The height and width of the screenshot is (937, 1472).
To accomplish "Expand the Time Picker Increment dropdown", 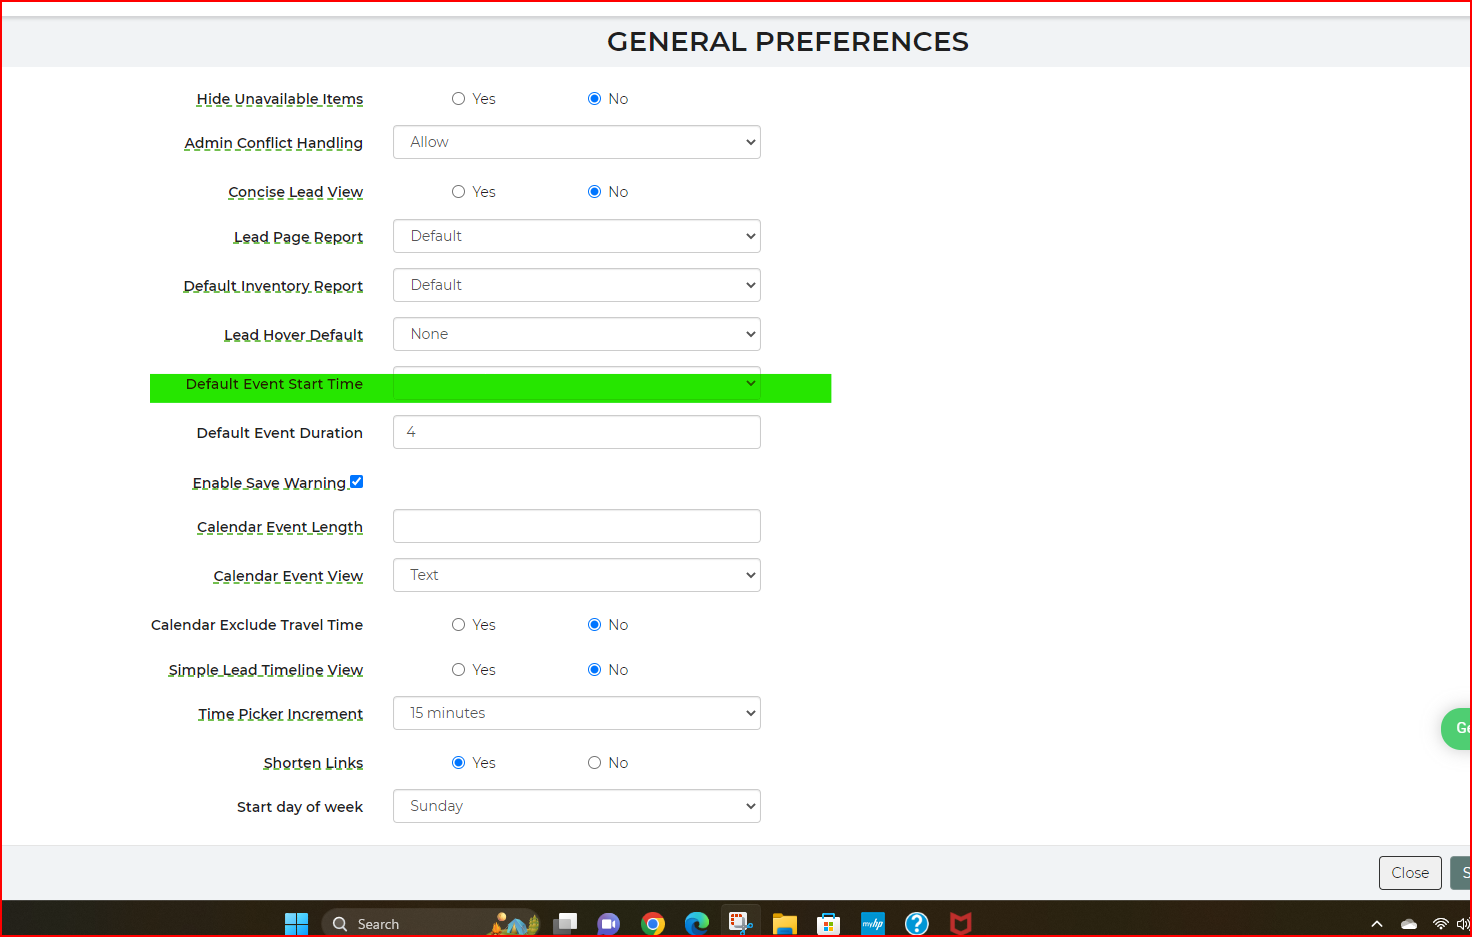I will [576, 713].
